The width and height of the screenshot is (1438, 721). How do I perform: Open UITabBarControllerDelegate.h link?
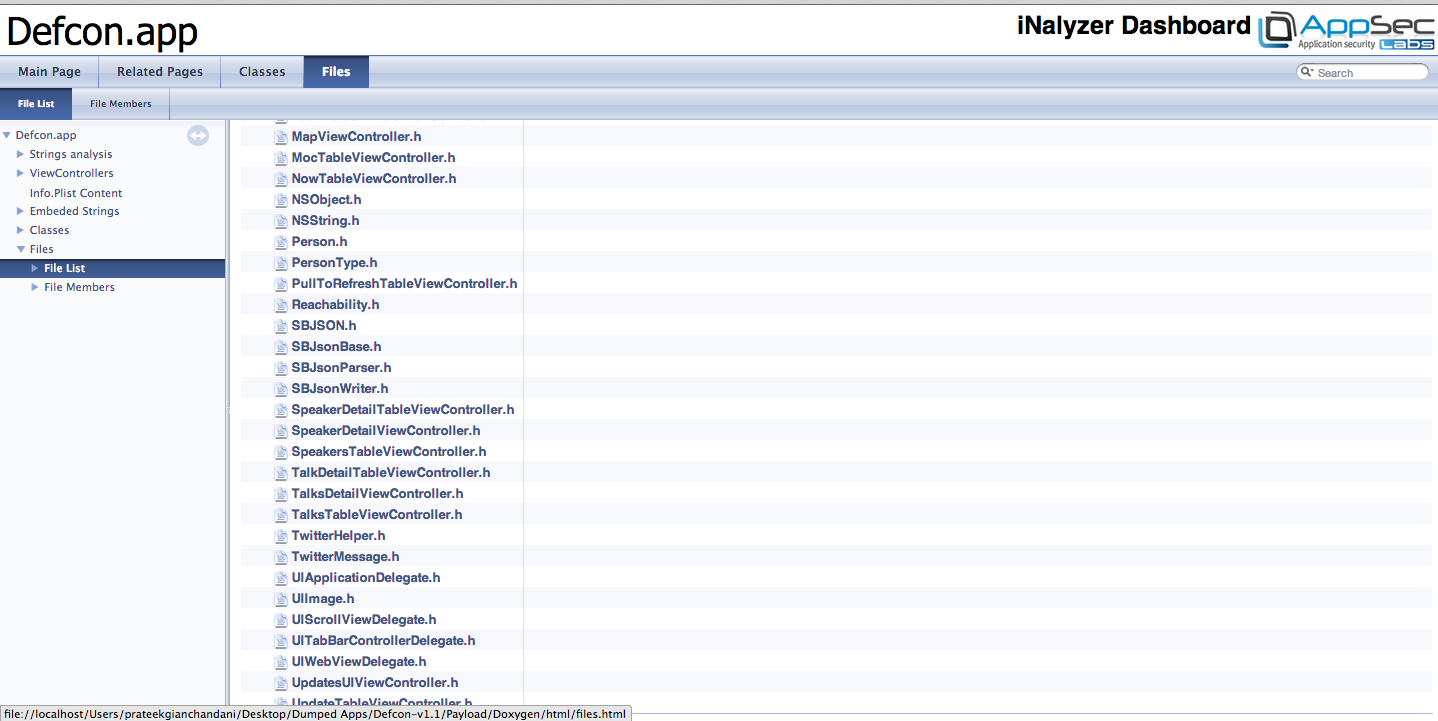[383, 641]
